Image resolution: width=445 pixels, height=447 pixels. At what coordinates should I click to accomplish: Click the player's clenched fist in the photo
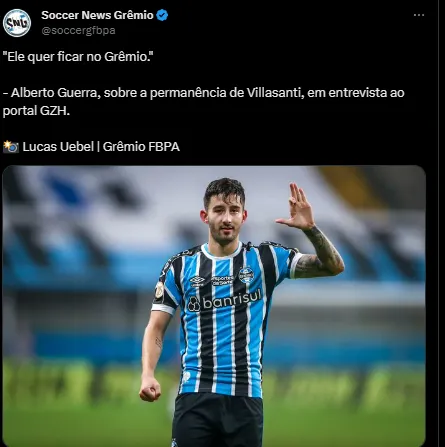150,389
